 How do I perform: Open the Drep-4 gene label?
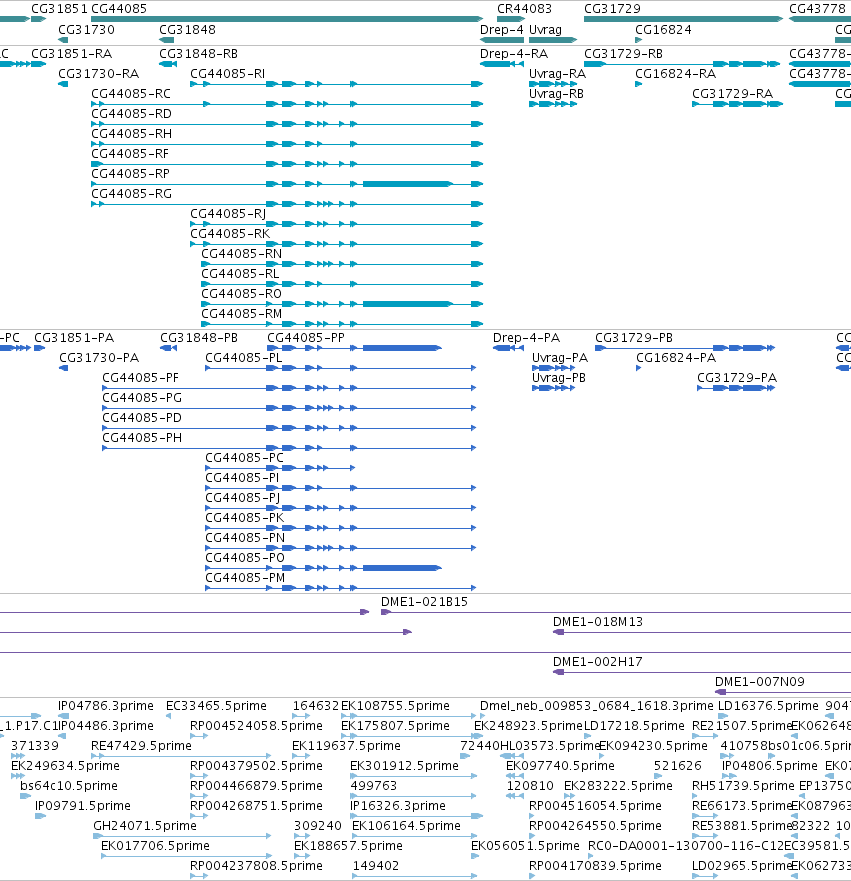tap(502, 29)
